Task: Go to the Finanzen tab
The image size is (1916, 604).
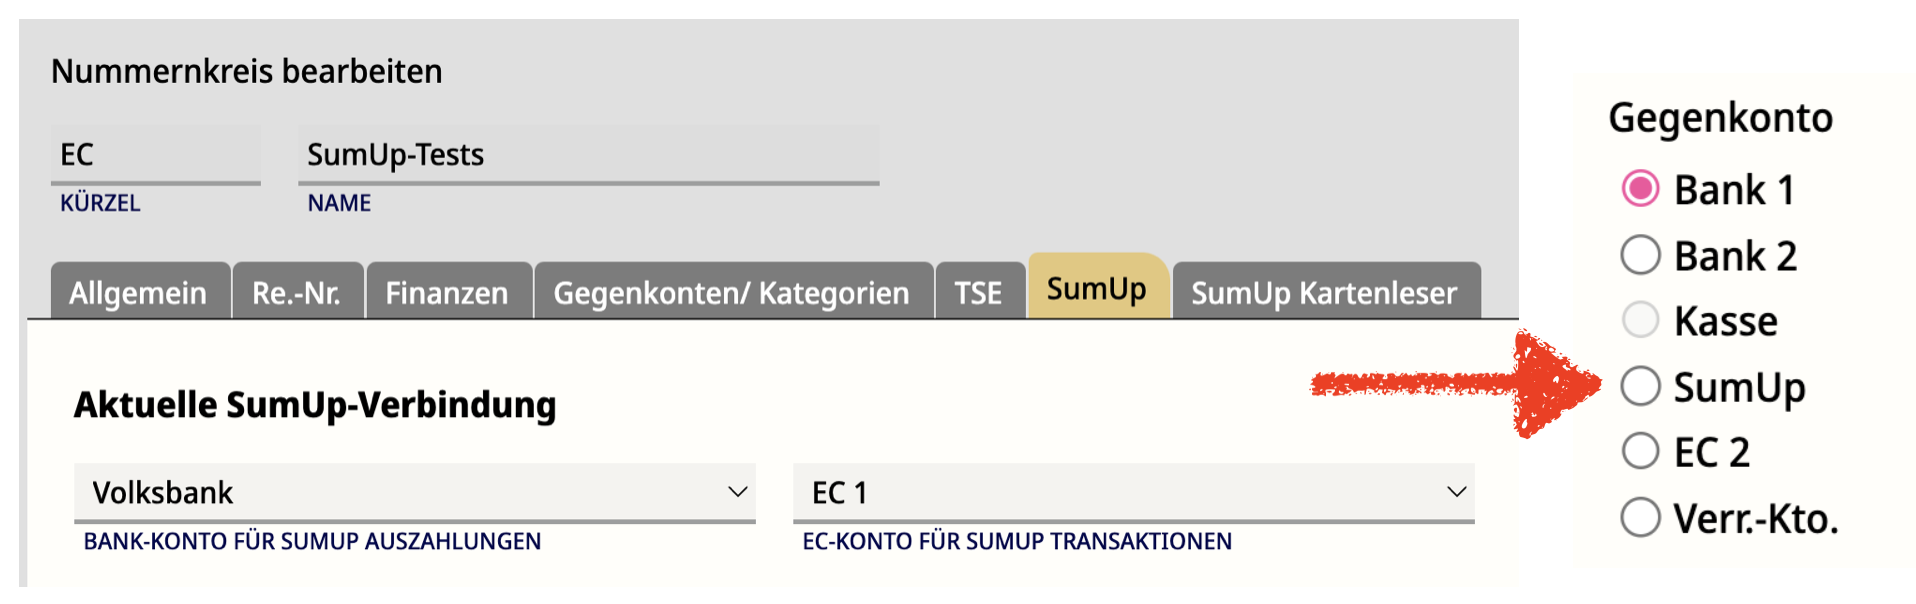Action: tap(447, 293)
